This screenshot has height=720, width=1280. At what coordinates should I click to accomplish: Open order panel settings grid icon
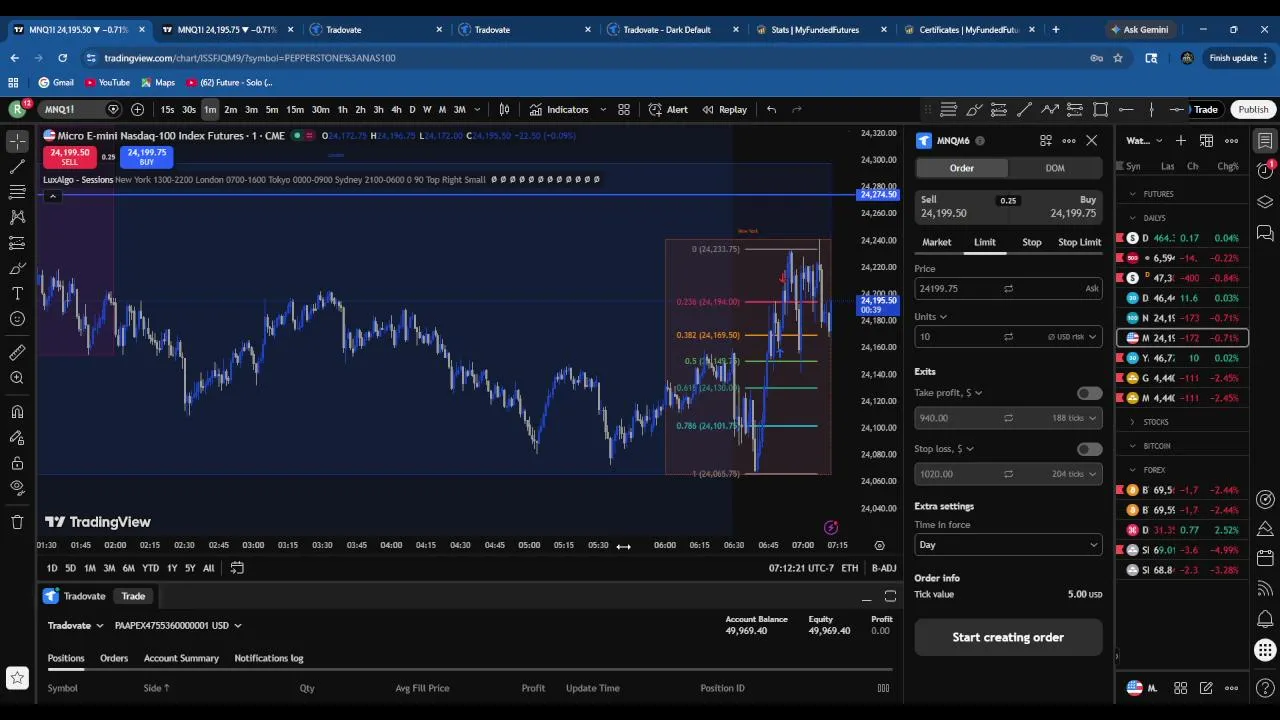pyautogui.click(x=1046, y=141)
